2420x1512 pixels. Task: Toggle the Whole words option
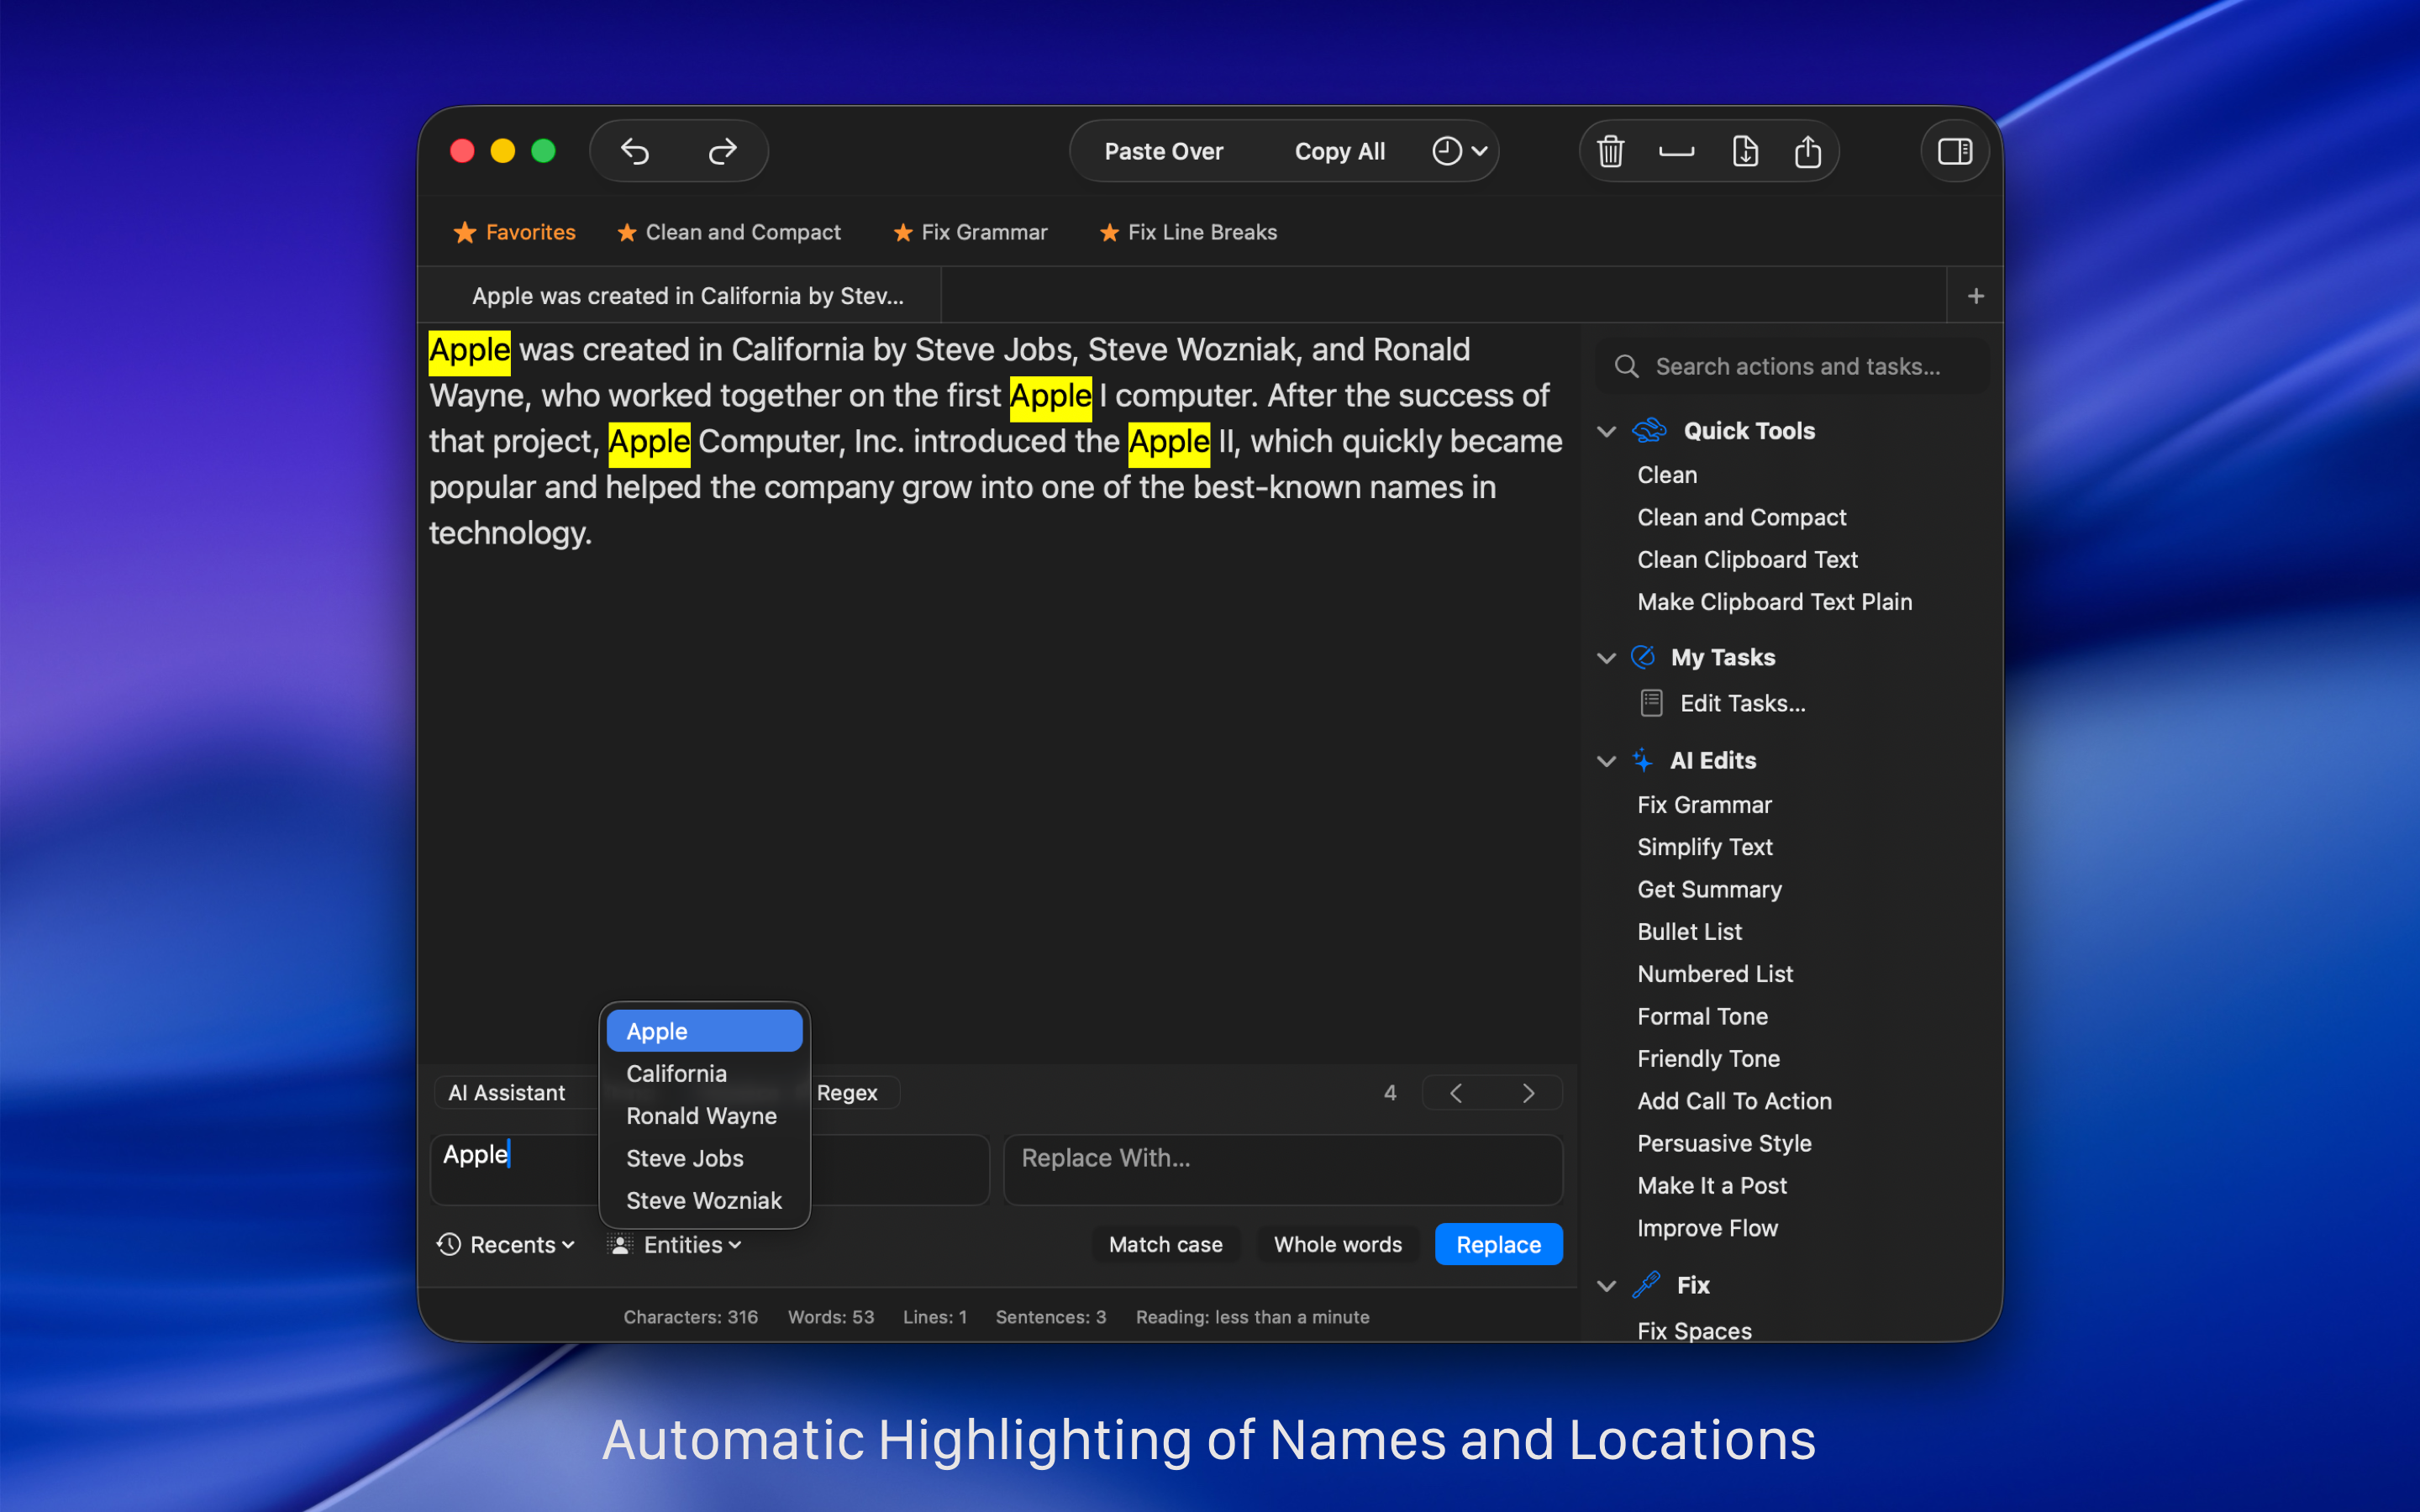(1337, 1244)
